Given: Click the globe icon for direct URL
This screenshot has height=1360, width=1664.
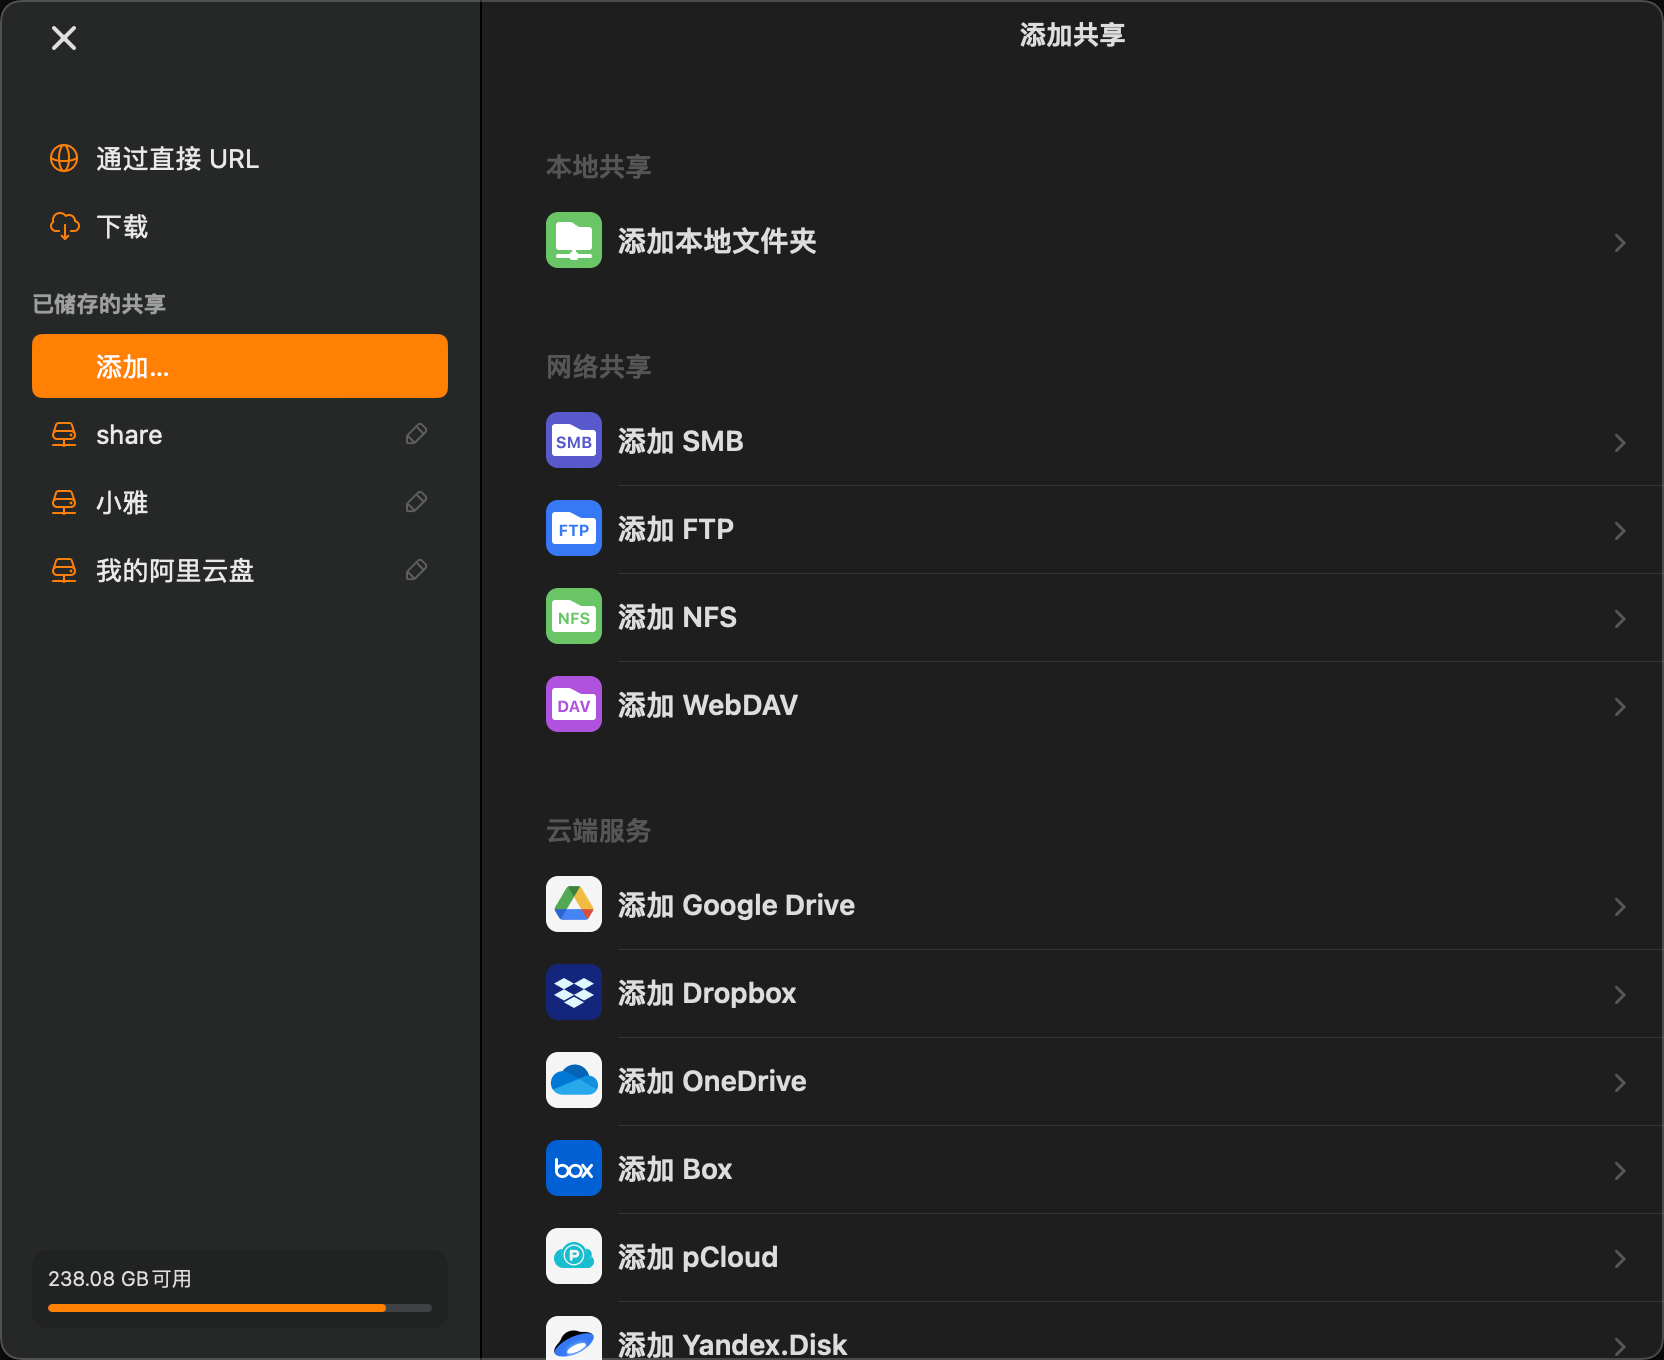Looking at the screenshot, I should pos(64,158).
